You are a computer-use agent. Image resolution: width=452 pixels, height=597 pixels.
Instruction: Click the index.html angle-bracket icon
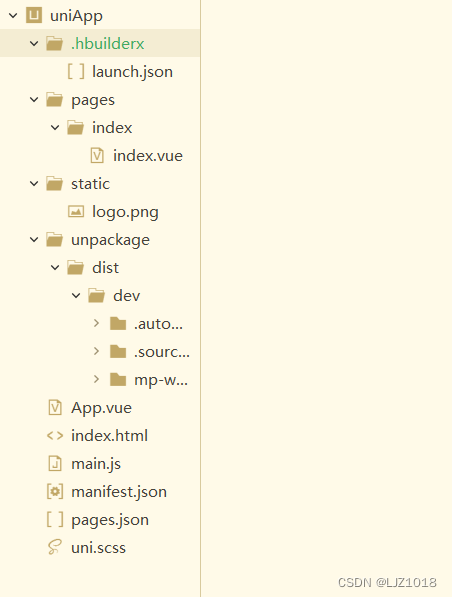coord(55,436)
